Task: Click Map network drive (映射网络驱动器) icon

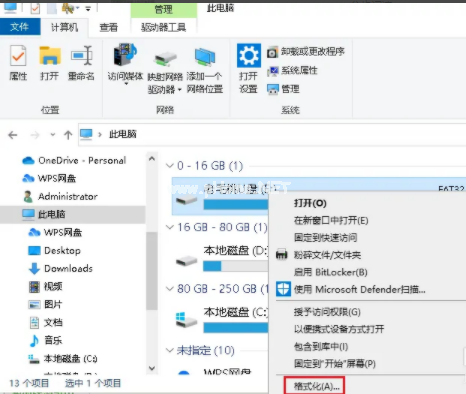Action: click(x=165, y=73)
